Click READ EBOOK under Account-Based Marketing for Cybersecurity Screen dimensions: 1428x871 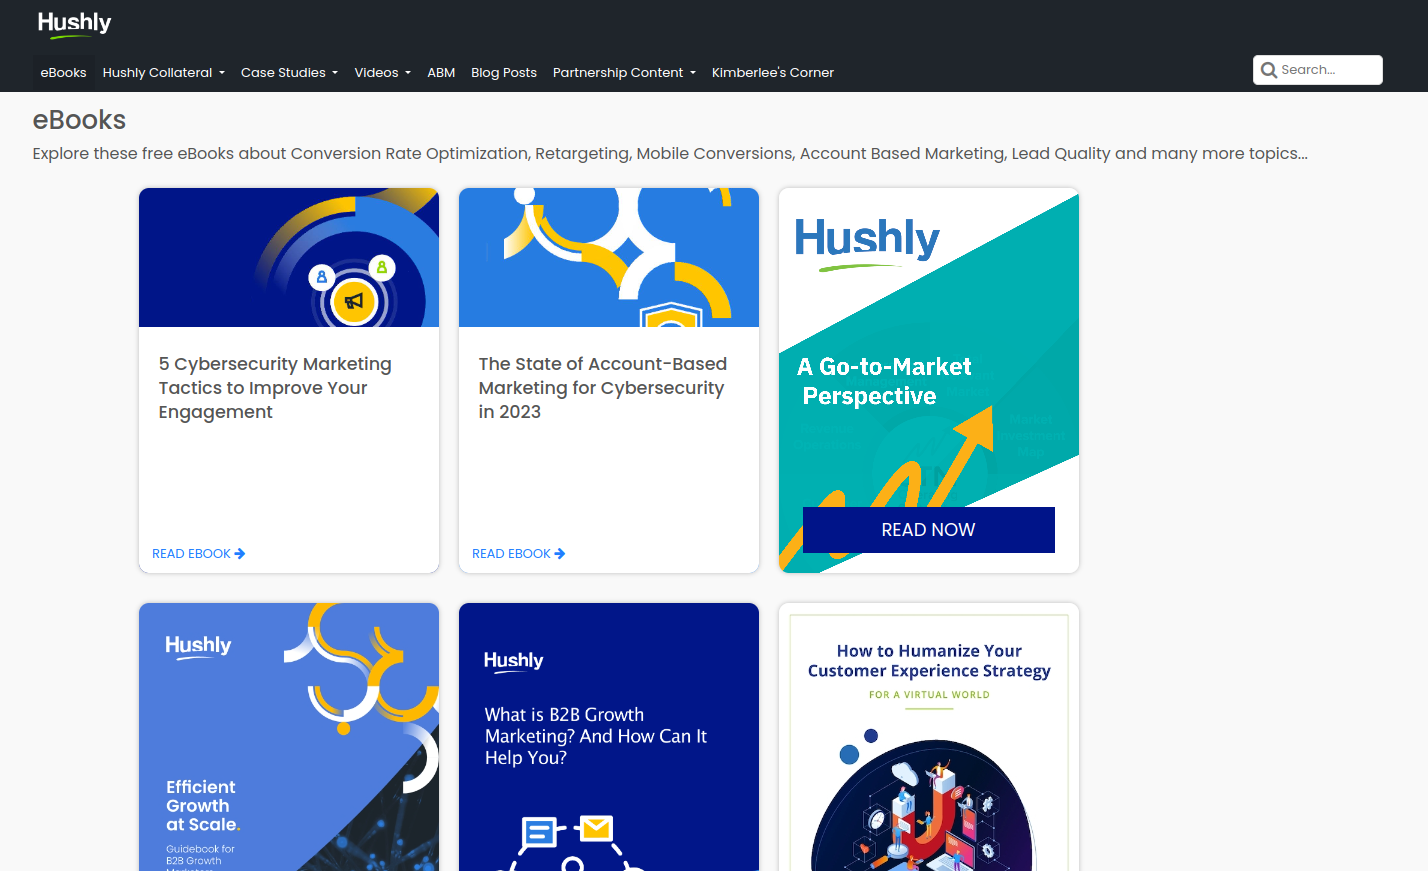[518, 553]
